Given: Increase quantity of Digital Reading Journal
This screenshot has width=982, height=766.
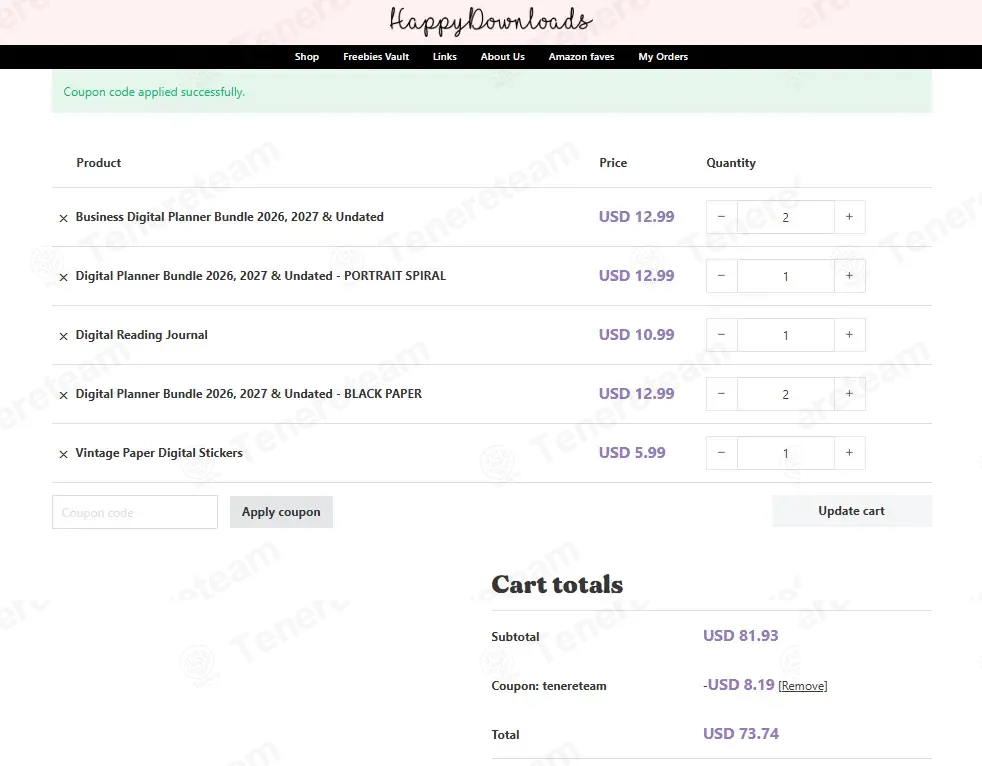Looking at the screenshot, I should [x=849, y=335].
